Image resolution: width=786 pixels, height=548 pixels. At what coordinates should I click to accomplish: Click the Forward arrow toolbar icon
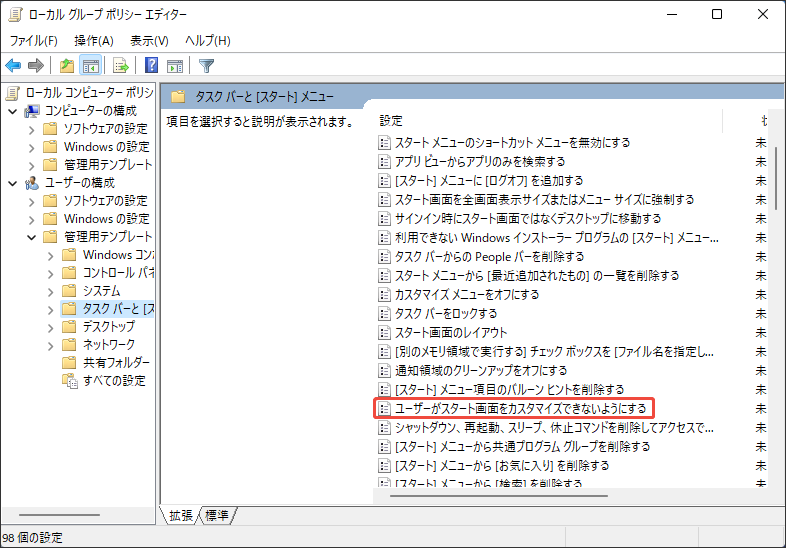[x=36, y=65]
